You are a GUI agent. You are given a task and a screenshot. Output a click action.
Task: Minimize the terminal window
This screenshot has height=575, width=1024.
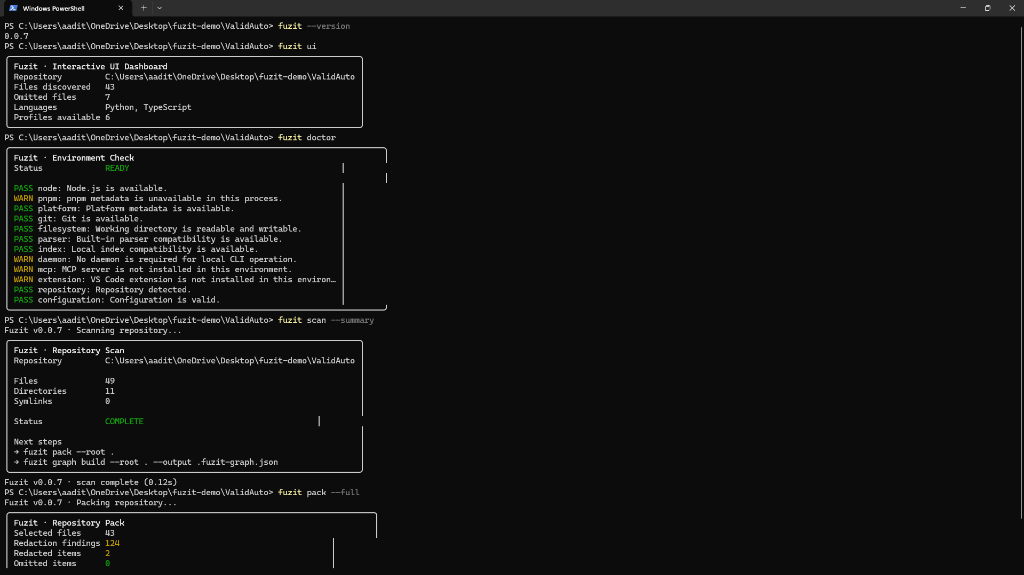pos(963,8)
